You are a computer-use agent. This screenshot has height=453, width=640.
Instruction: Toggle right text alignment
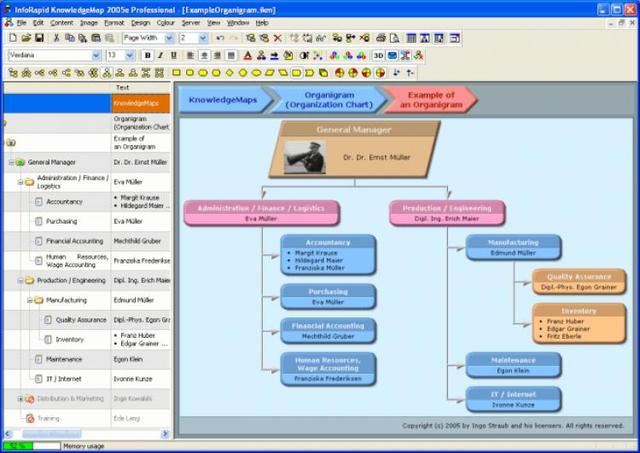(x=218, y=56)
